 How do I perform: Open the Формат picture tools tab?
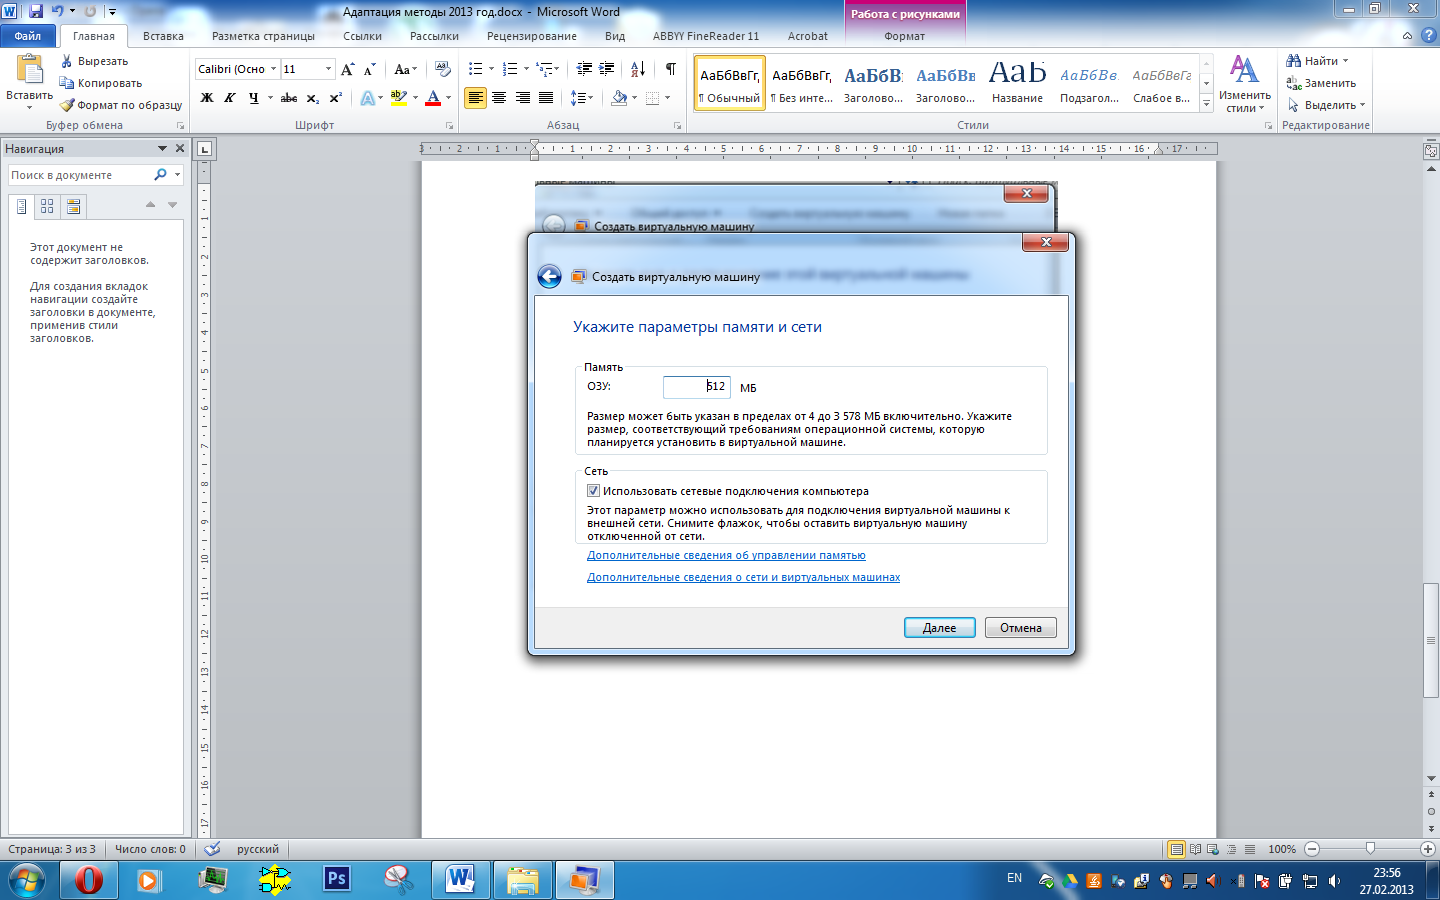pos(904,36)
